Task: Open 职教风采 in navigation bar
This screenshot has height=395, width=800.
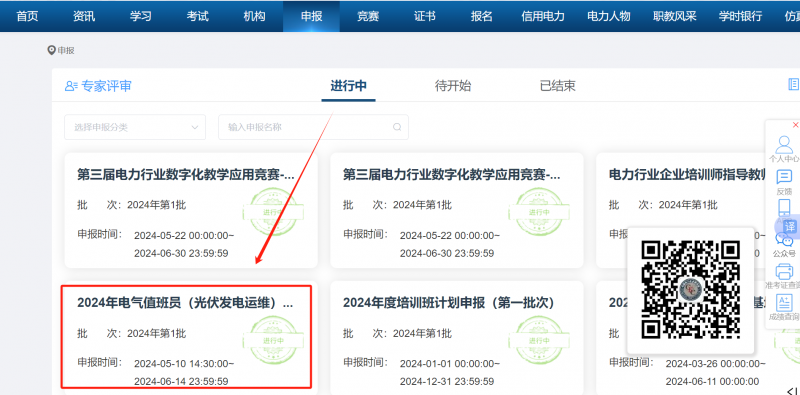Action: click(674, 16)
